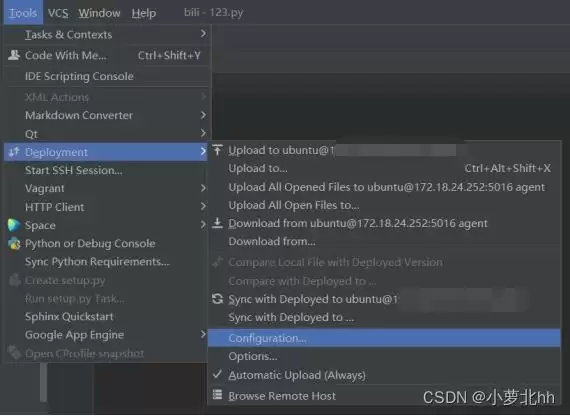Open the VCS menu

coord(58,13)
